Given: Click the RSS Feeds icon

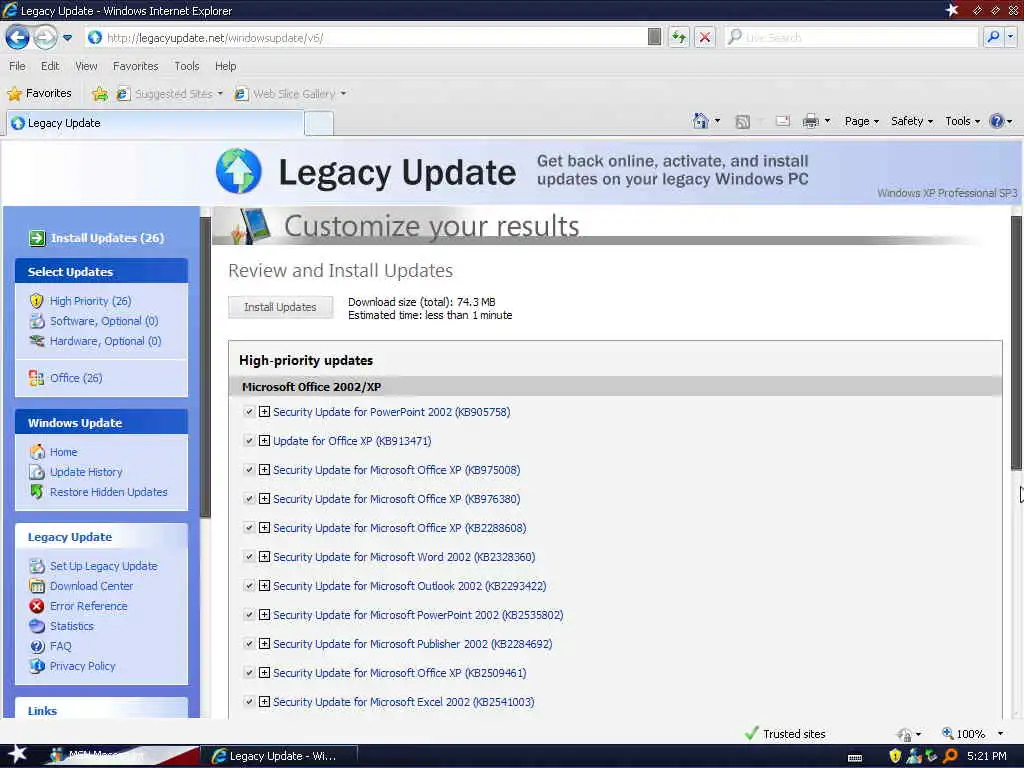Looking at the screenshot, I should 743,121.
